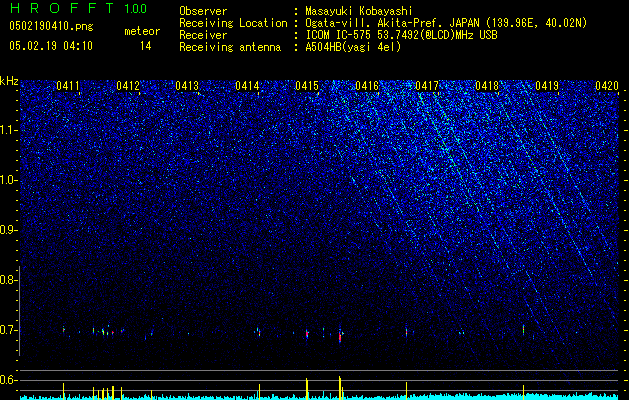The image size is (629, 400).
Task: Click the 'Receiver' field label
Action: (203, 35)
